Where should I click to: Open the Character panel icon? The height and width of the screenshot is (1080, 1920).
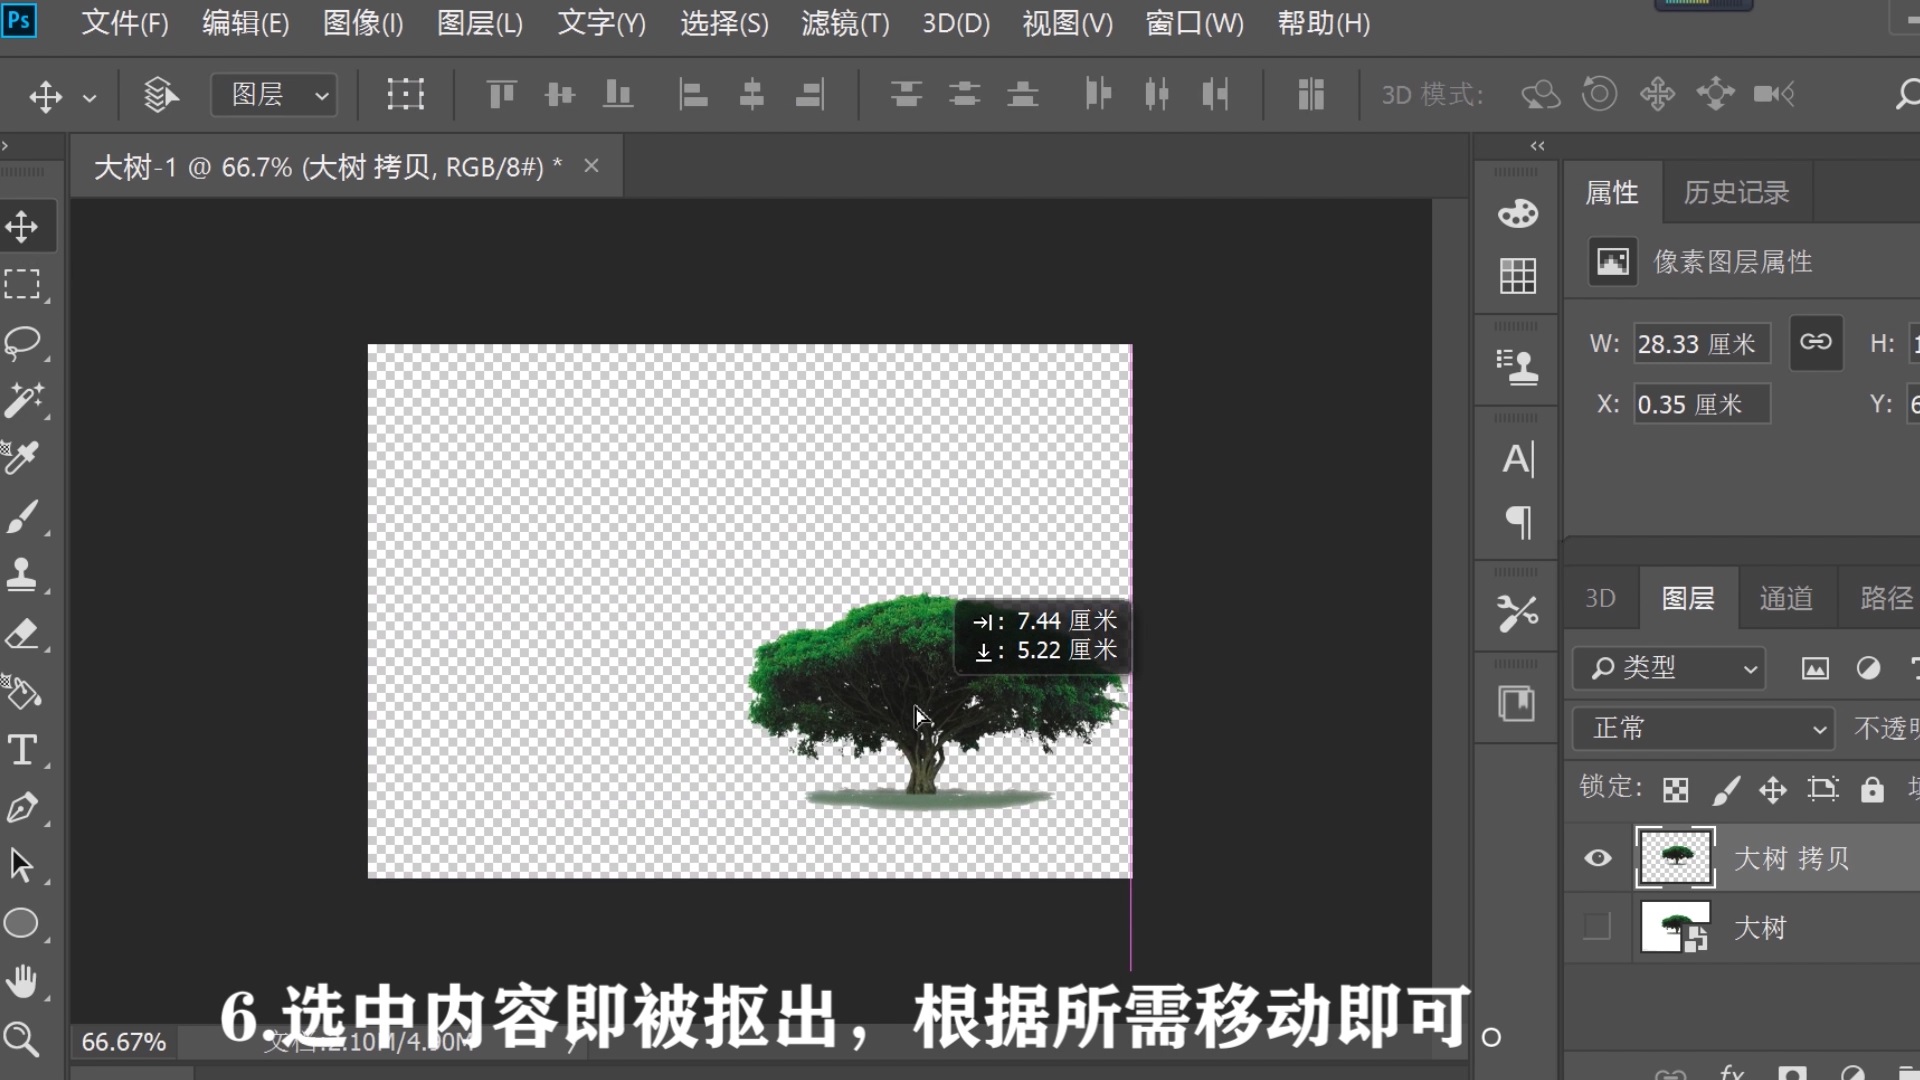[1517, 459]
